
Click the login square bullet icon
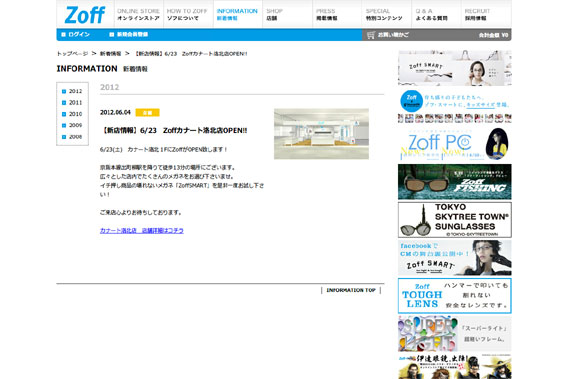64,35
